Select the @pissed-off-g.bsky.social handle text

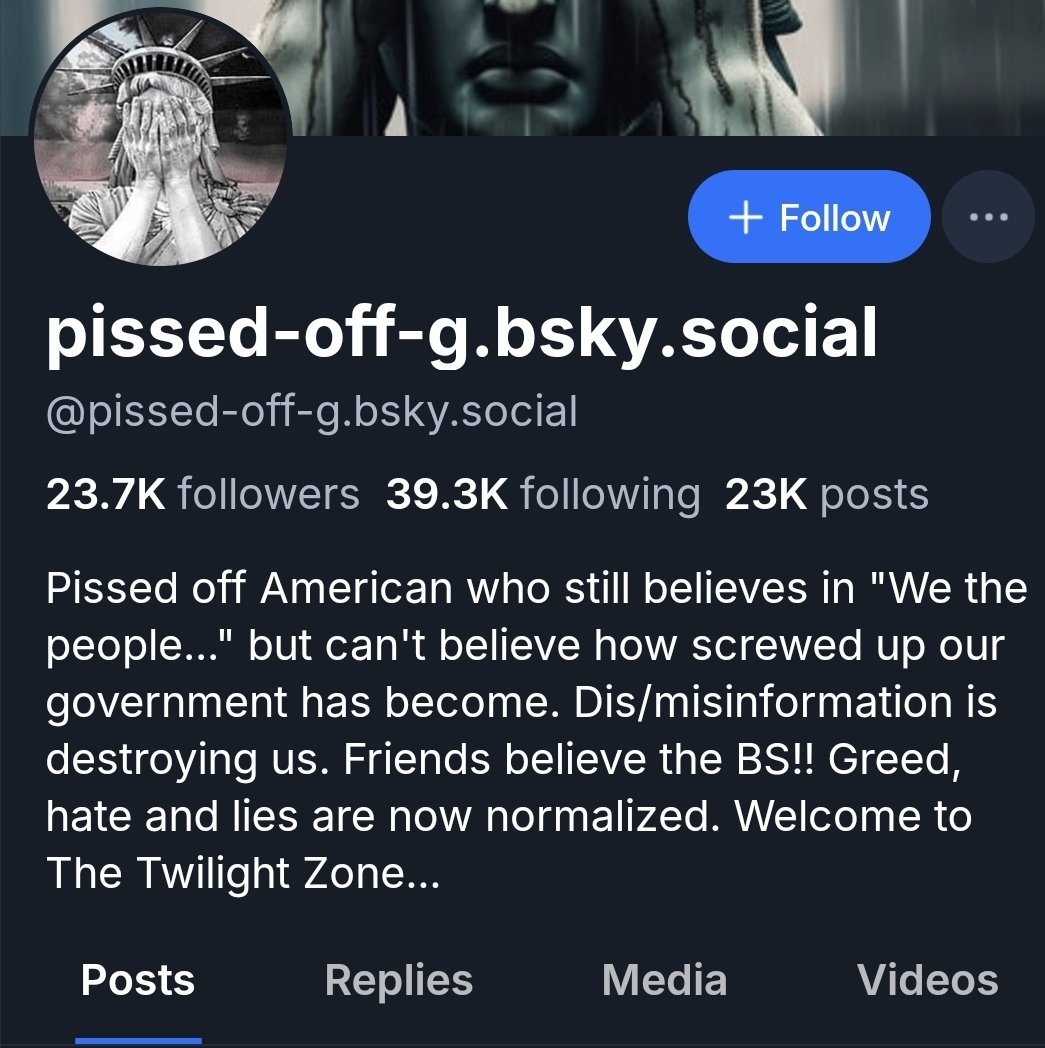pos(312,412)
